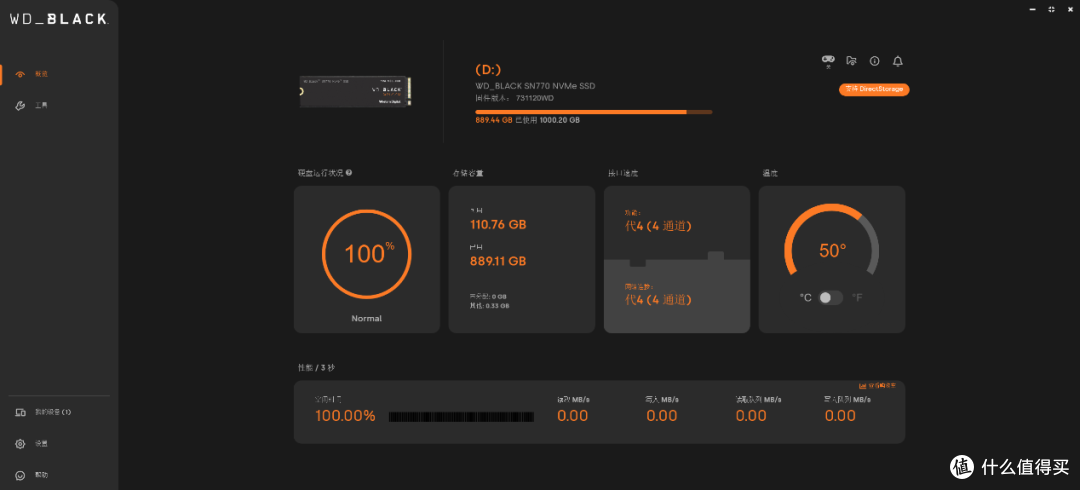Click the 1000.20 GB total capacity value
This screenshot has width=1080, height=490.
(559, 120)
